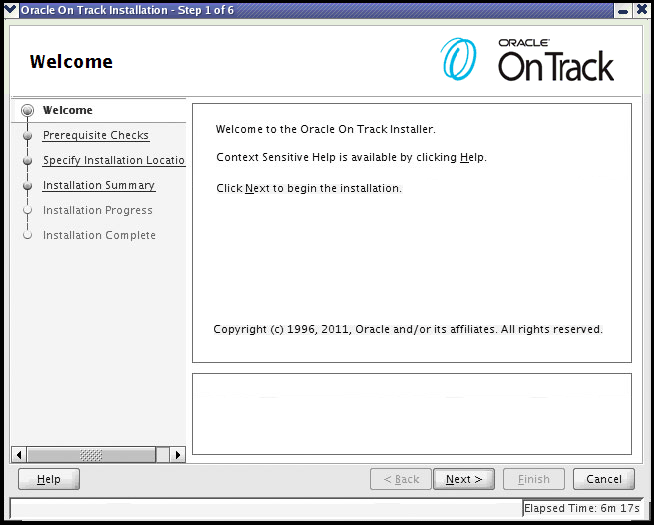This screenshot has height=525, width=654.
Task: Click 'Click Next to begin the installation' text
Action: click(309, 188)
